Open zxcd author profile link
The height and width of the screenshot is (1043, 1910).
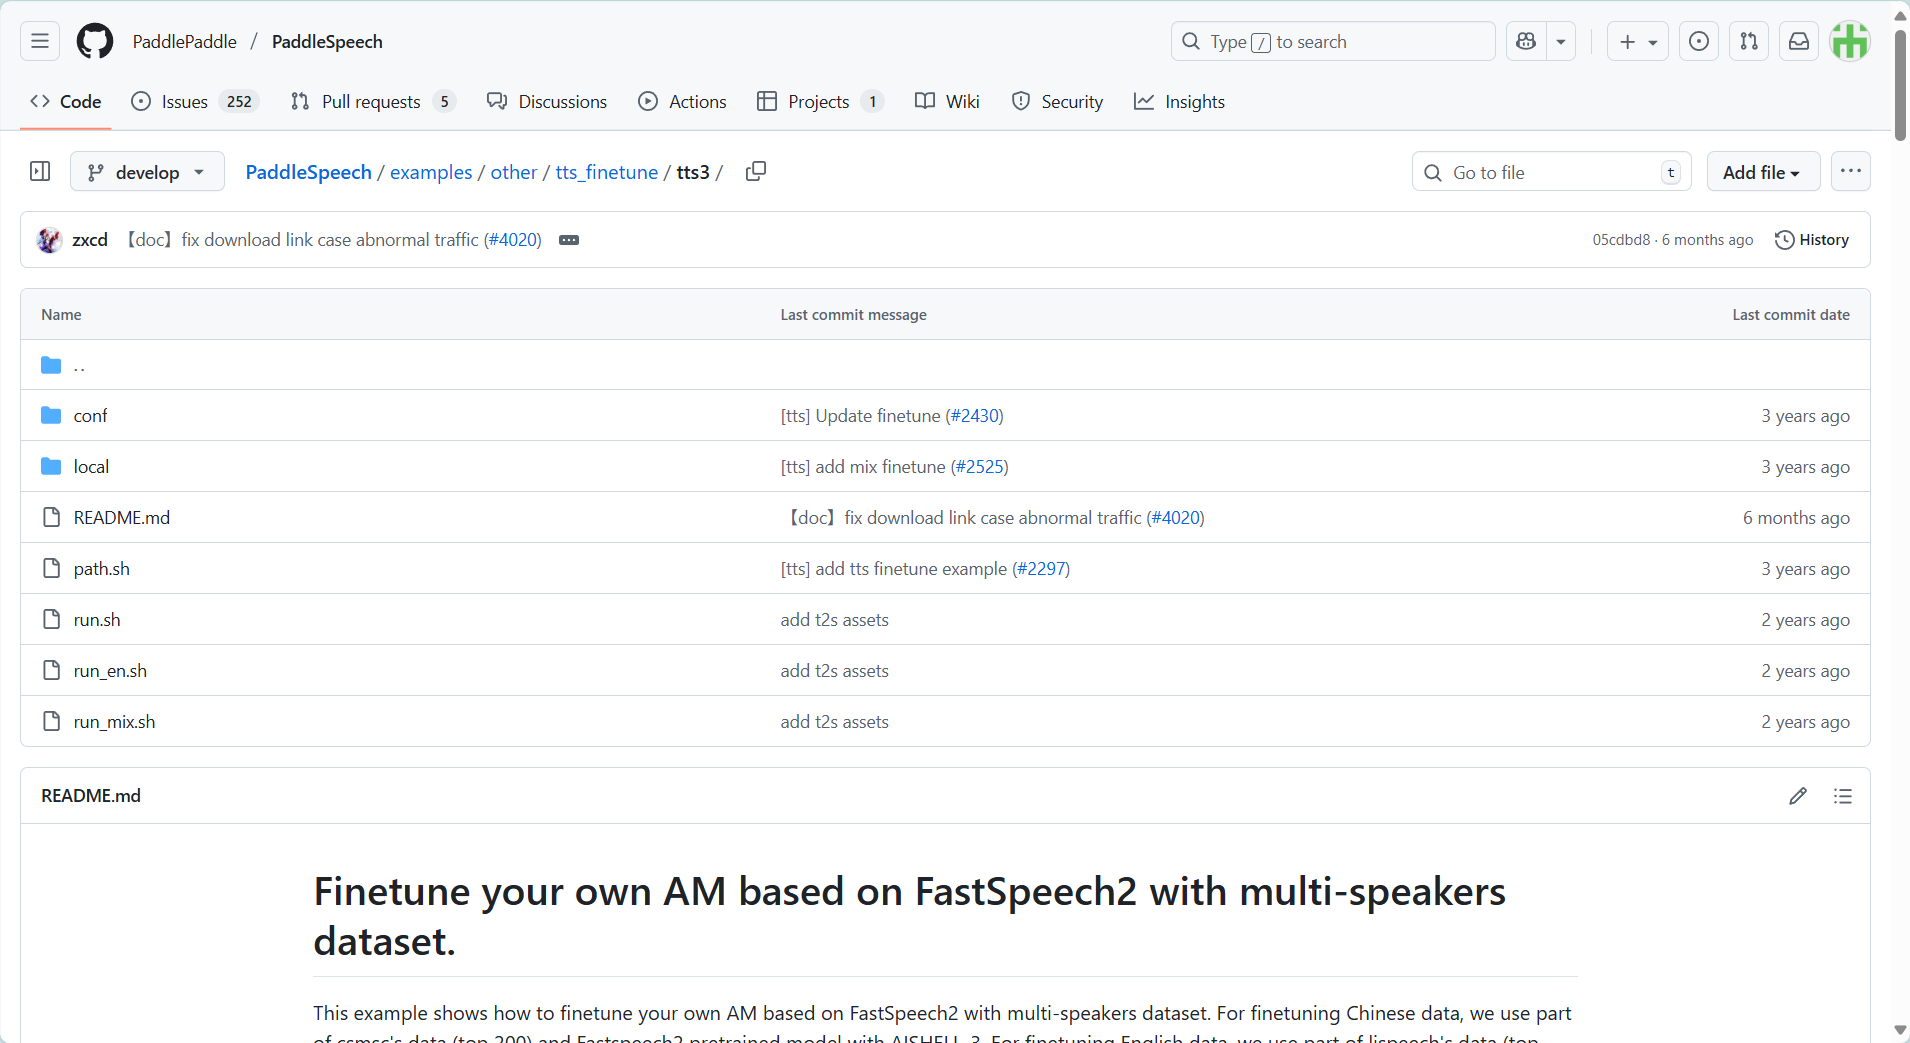90,240
